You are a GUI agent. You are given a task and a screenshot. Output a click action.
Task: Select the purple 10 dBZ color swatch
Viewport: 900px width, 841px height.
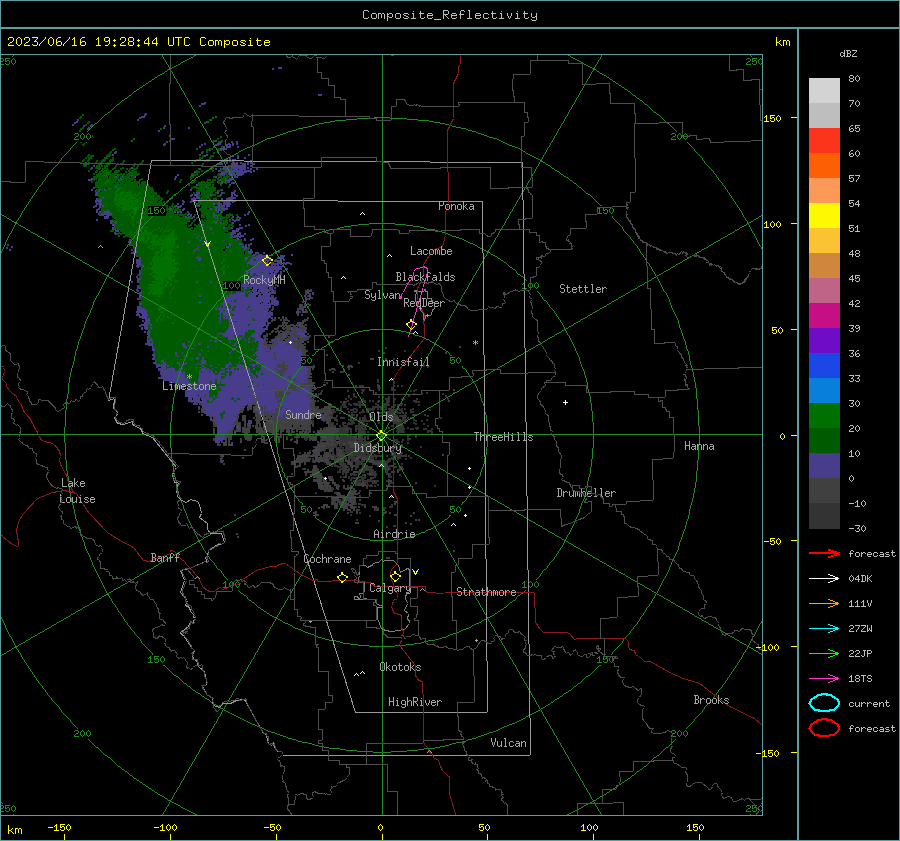[x=824, y=465]
